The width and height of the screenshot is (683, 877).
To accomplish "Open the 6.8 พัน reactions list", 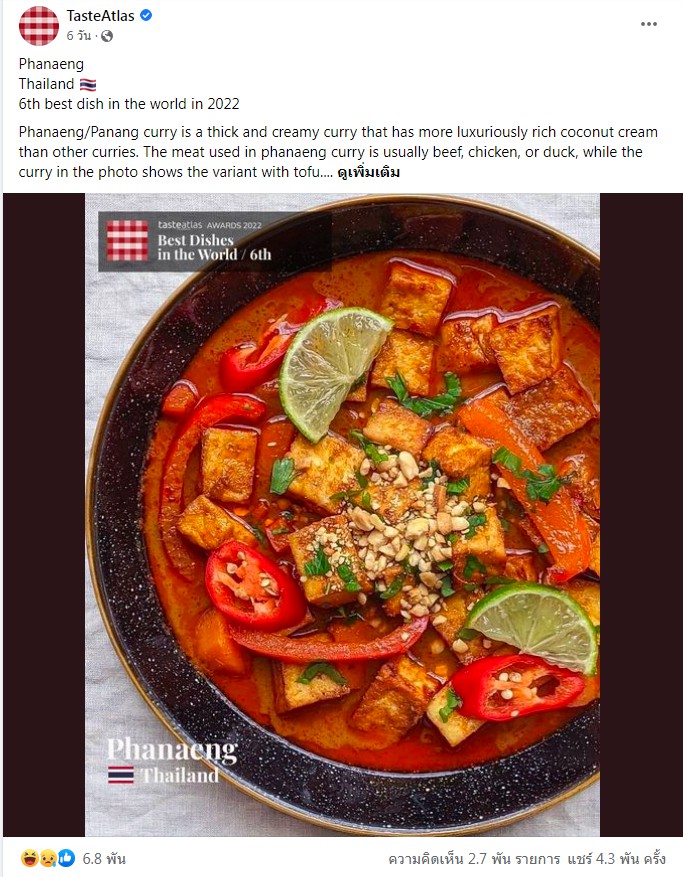I will pyautogui.click(x=104, y=859).
